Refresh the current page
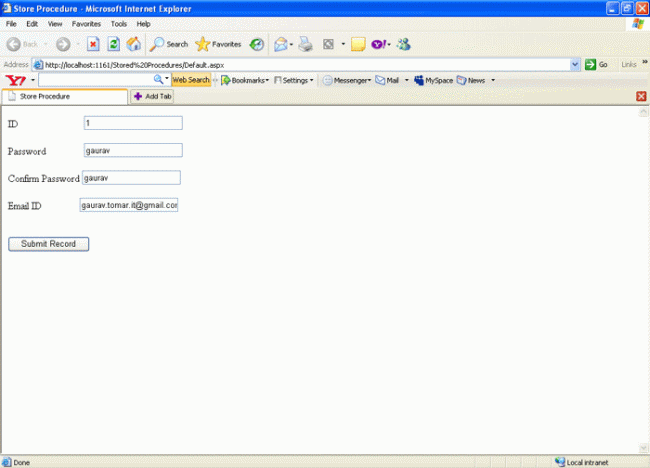650x468 pixels. coord(114,44)
